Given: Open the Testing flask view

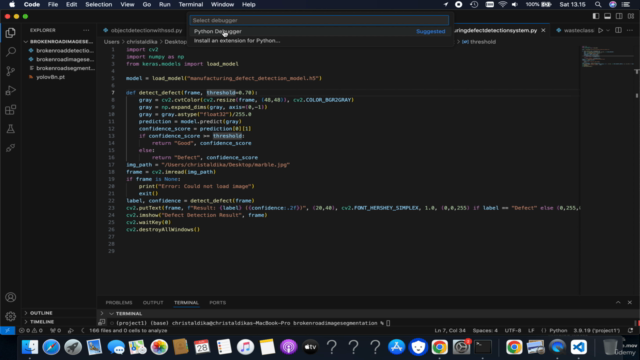Looking at the screenshot, I should coord(11,129).
